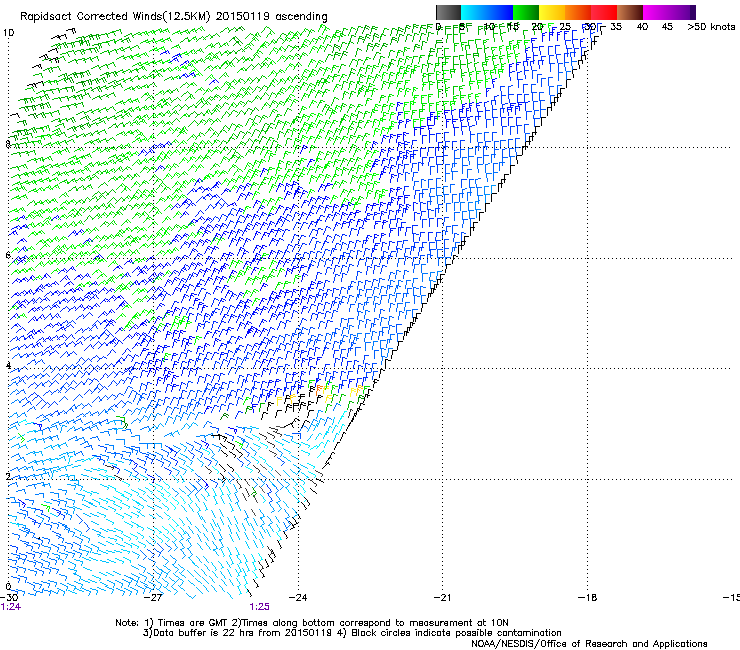
Task: Click the dark purple 45-50 knots swatch
Action: pos(682,12)
